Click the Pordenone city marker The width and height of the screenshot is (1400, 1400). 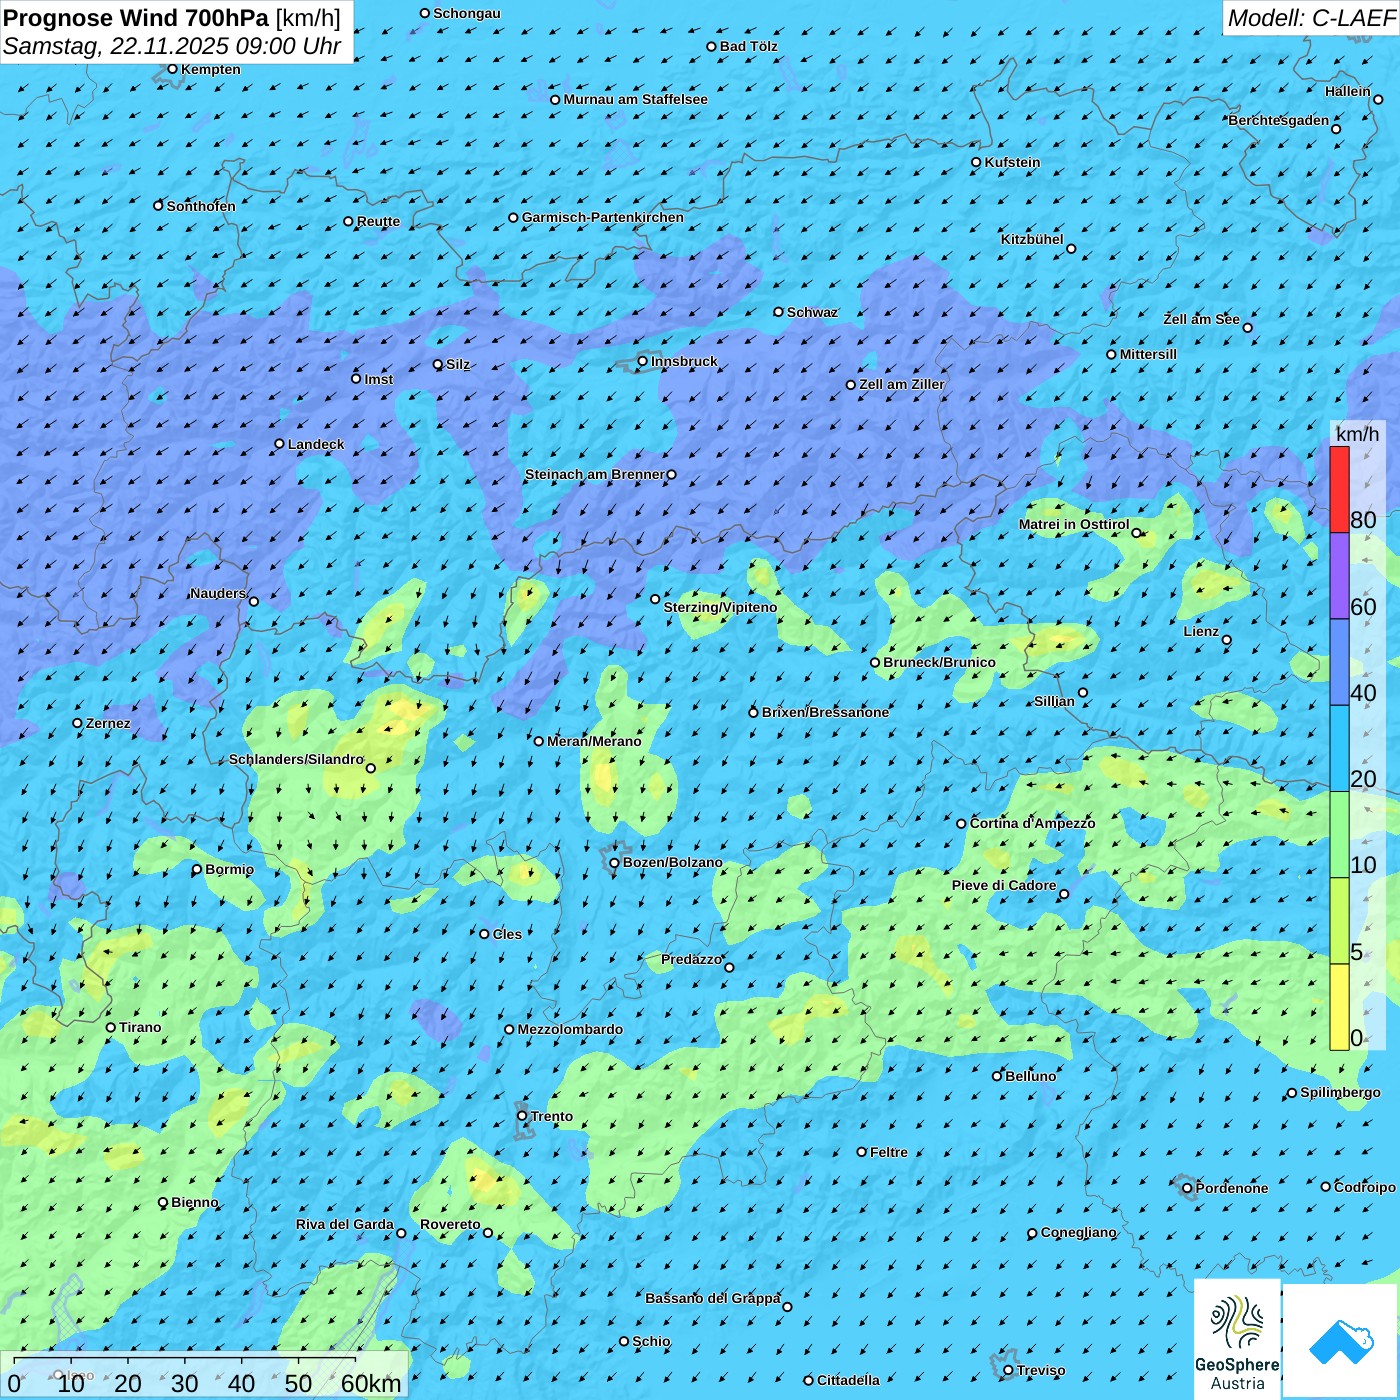pyautogui.click(x=1188, y=1188)
